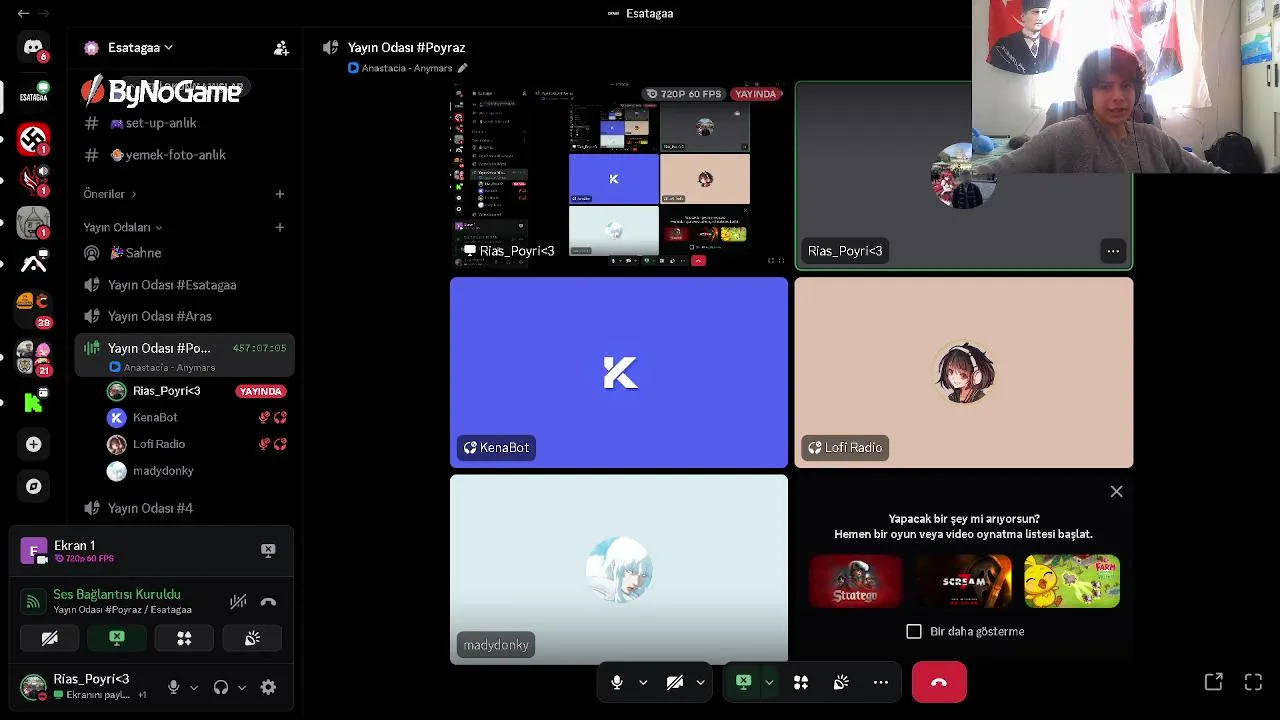Open soundboard from the call control bar

click(x=841, y=682)
